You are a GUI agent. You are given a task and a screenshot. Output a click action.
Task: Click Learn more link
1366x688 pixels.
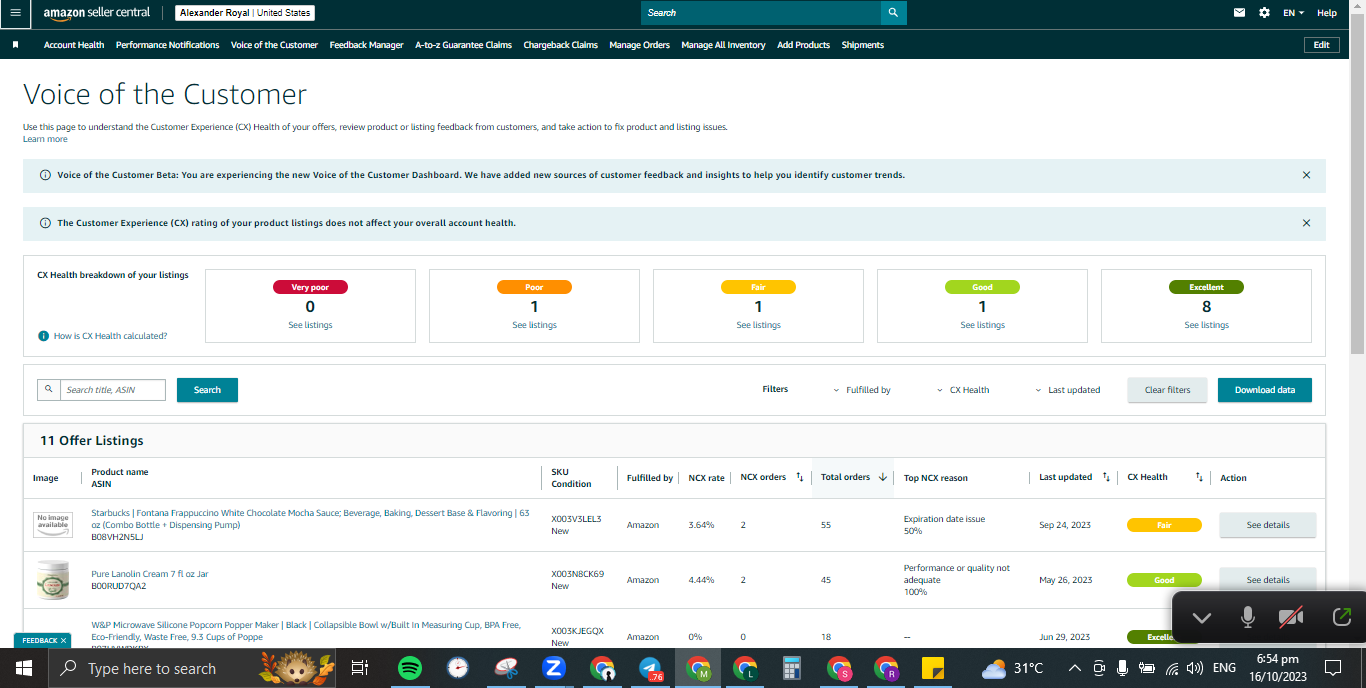pyautogui.click(x=45, y=139)
